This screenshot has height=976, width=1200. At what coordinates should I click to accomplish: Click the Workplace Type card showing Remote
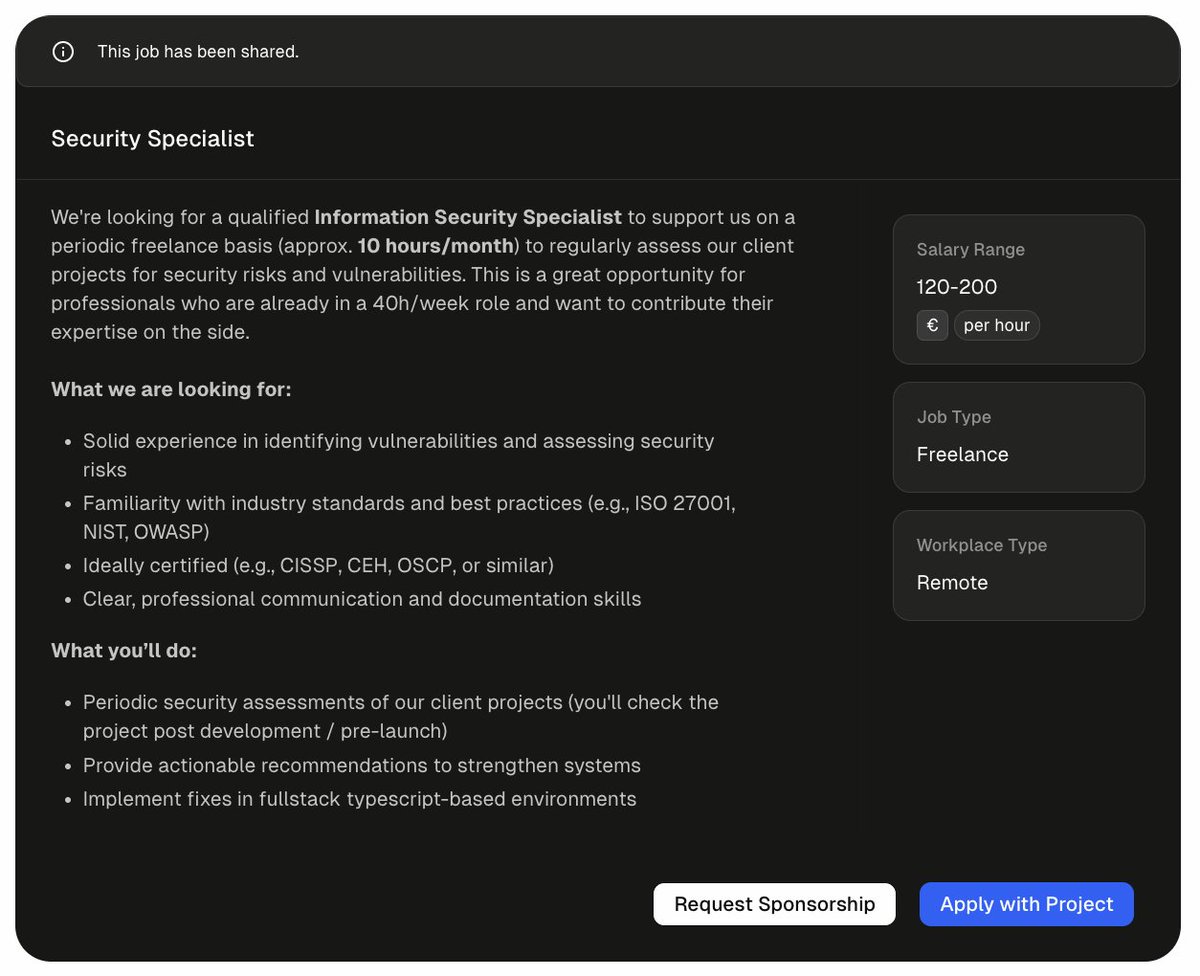1018,565
